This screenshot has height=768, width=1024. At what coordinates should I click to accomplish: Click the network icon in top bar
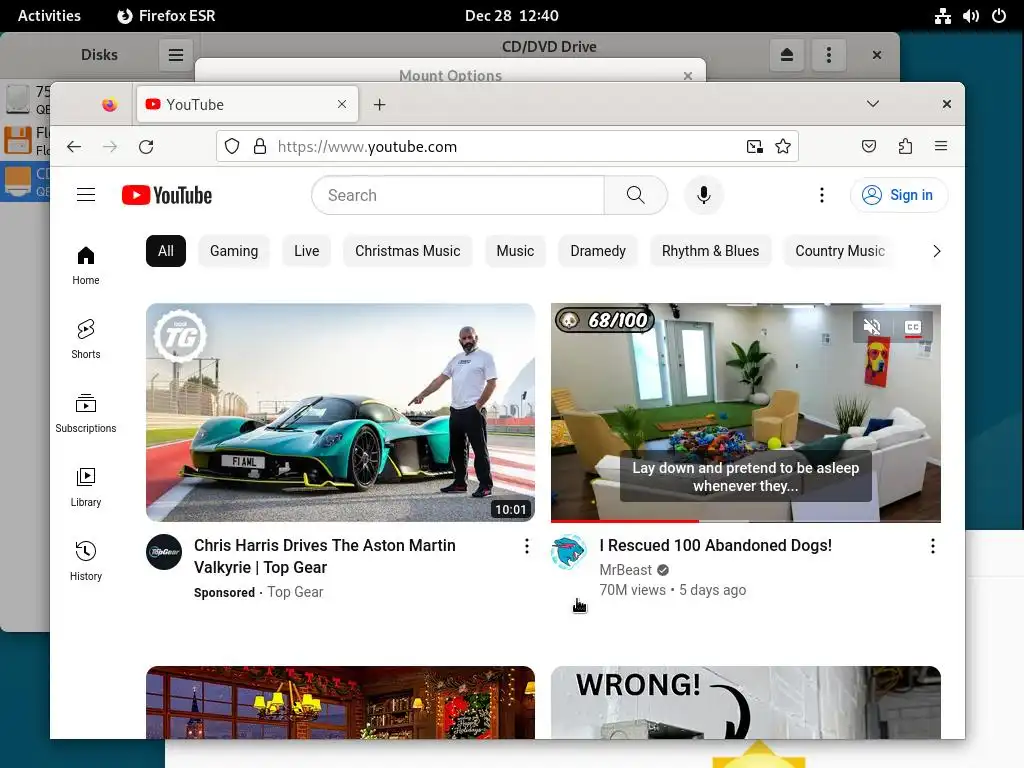(942, 16)
